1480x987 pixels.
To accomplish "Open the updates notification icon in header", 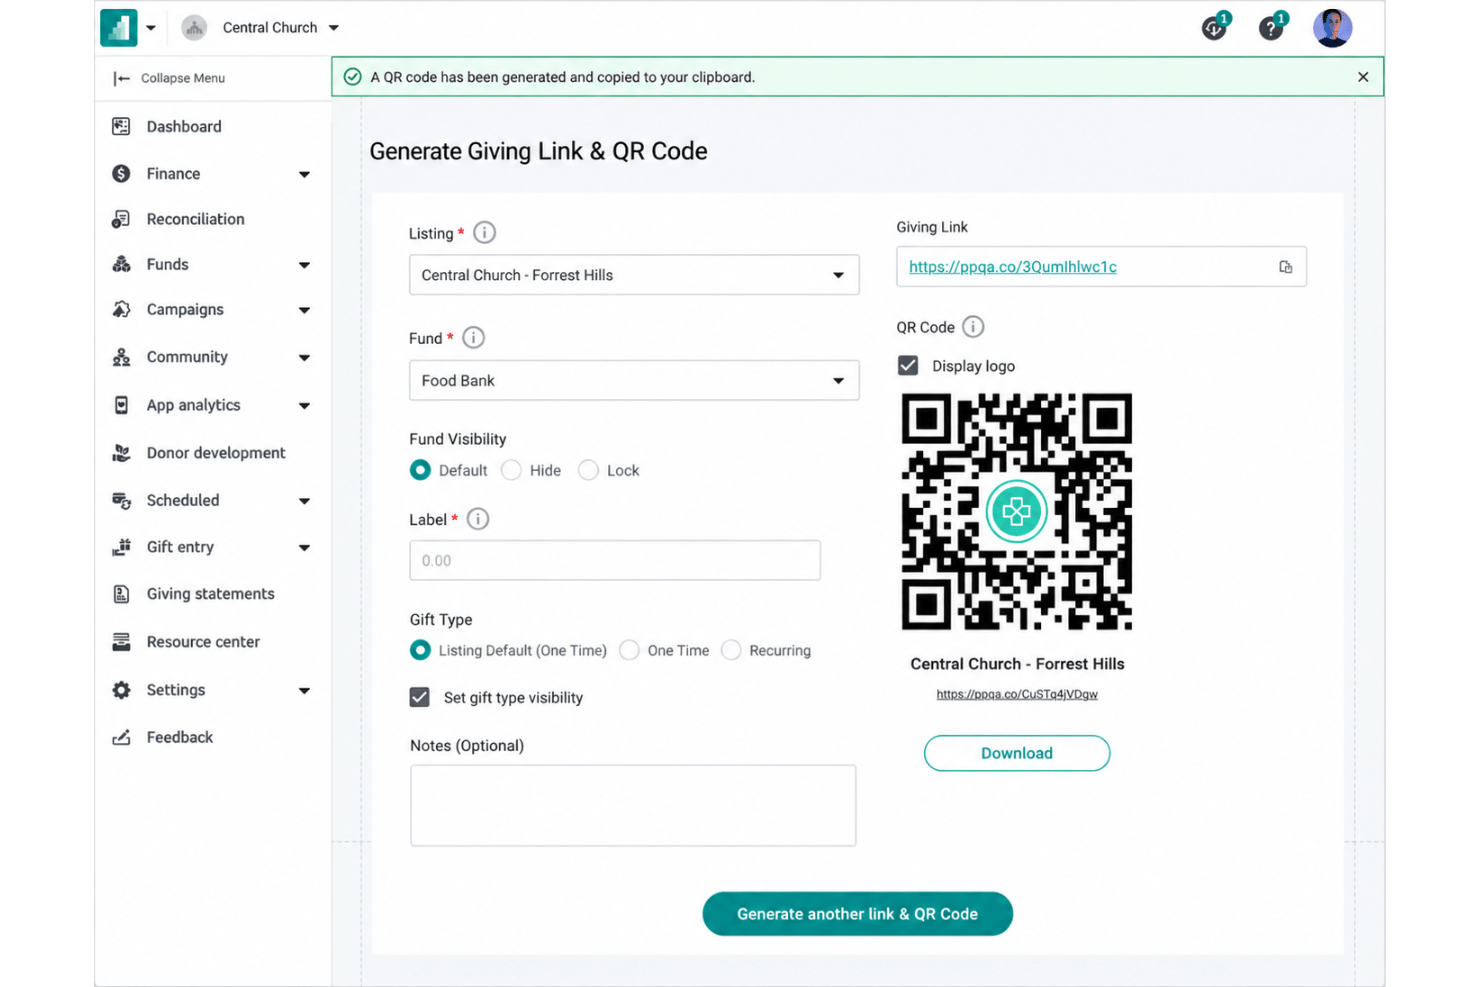I will coord(1215,28).
